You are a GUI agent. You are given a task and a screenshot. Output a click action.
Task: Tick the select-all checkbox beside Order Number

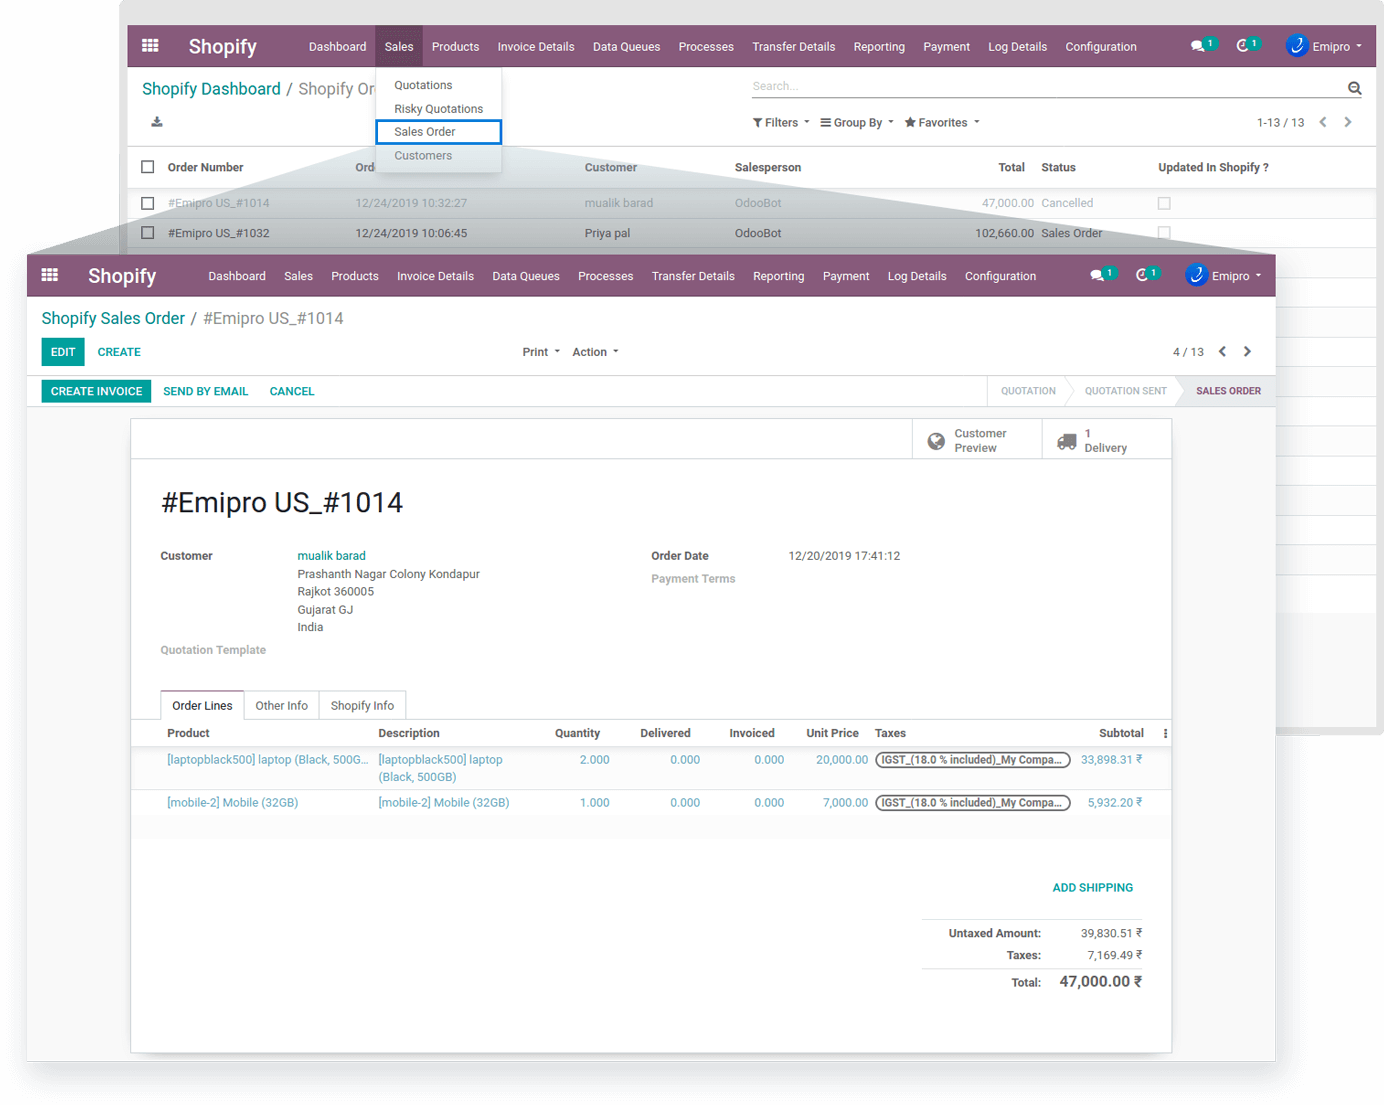[x=148, y=167]
